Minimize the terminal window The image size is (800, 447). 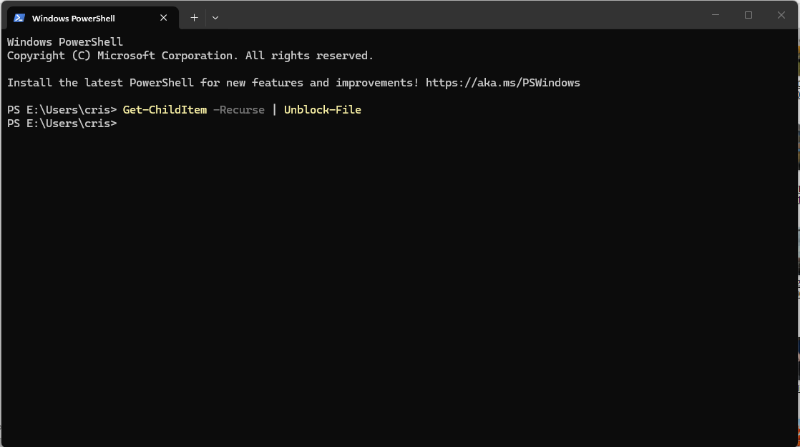tap(715, 15)
